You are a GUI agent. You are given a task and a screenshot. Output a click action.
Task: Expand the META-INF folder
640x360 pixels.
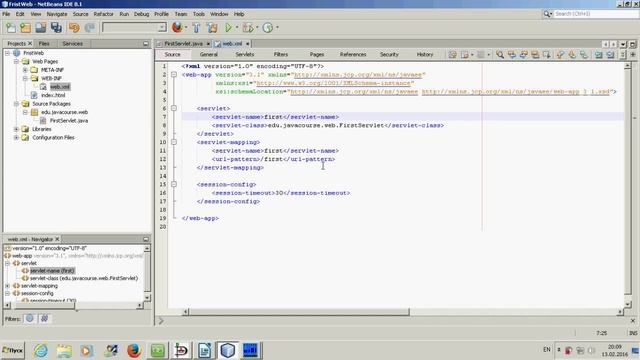pyautogui.click(x=25, y=70)
